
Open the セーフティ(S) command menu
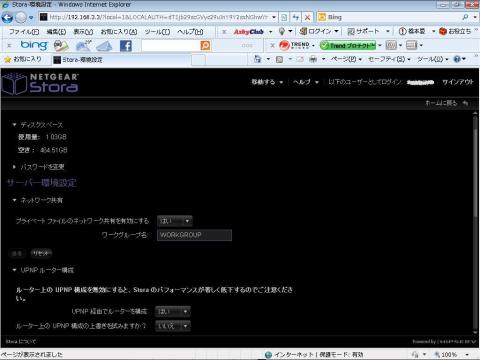pos(389,59)
